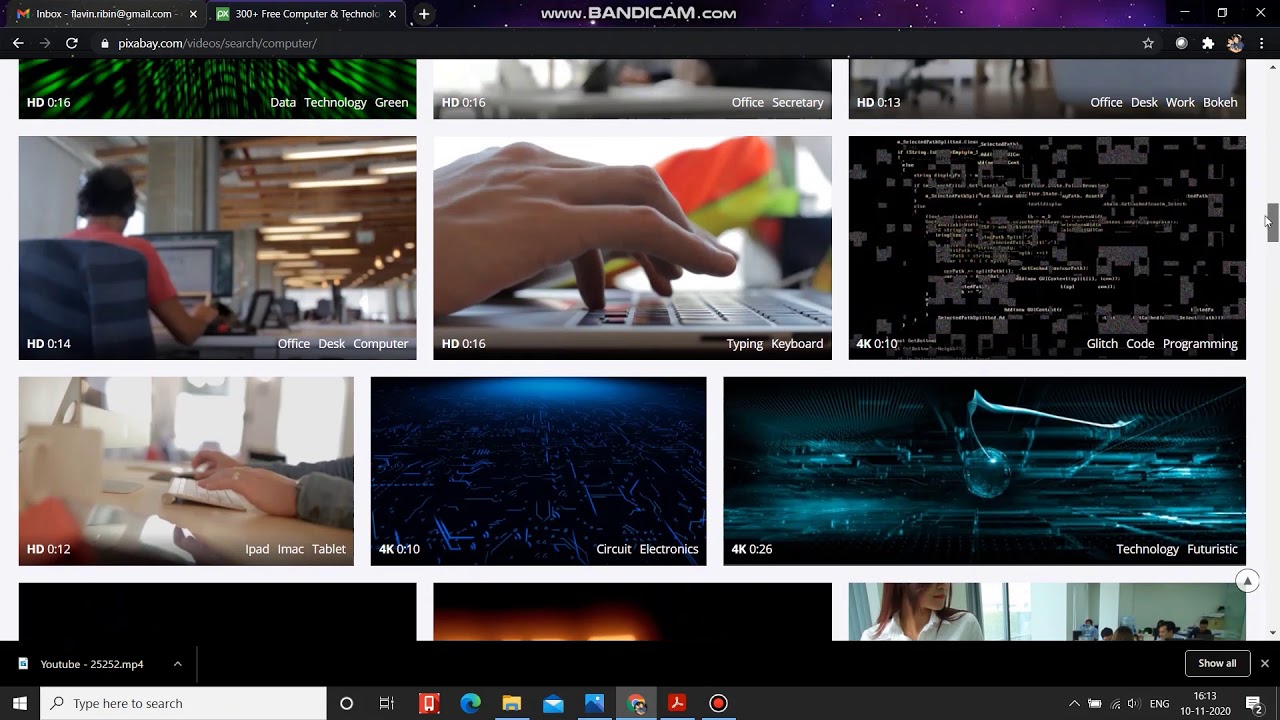
Task: Click the scroll-to-top arrow button
Action: 1247,580
